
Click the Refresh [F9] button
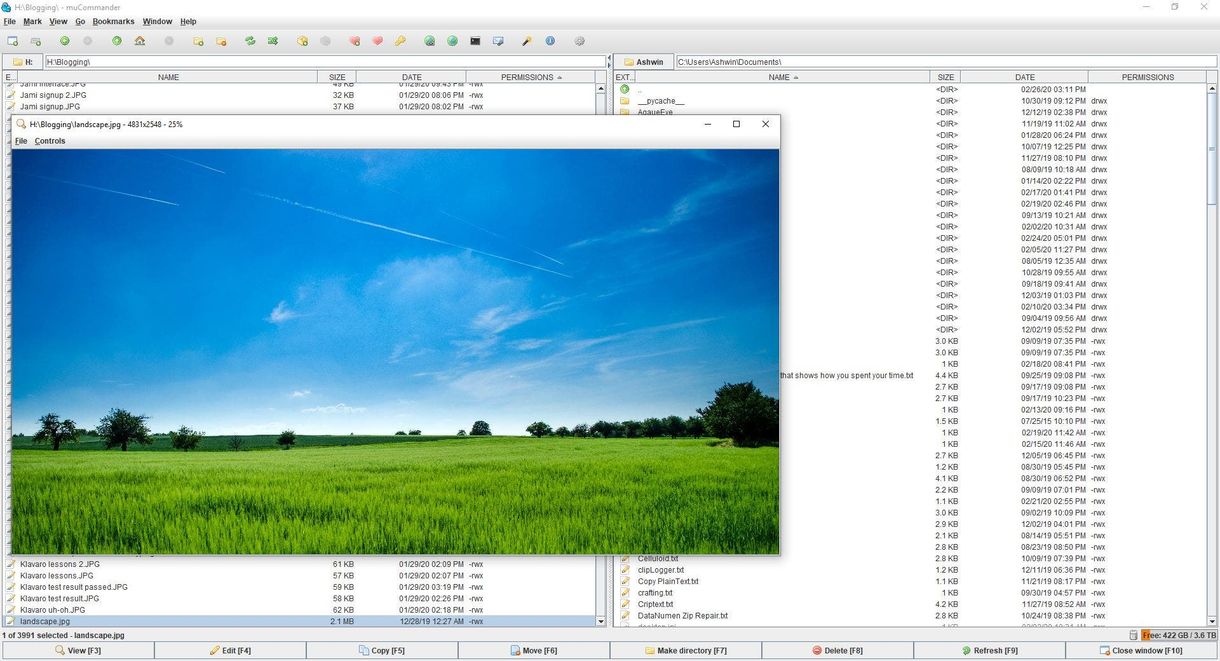989,650
